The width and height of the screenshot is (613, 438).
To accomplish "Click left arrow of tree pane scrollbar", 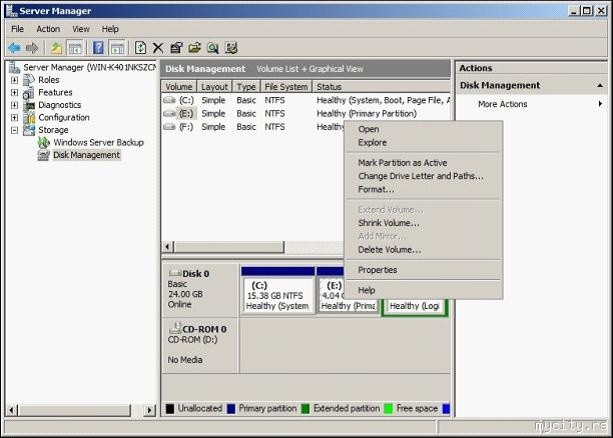I will click(x=11, y=411).
